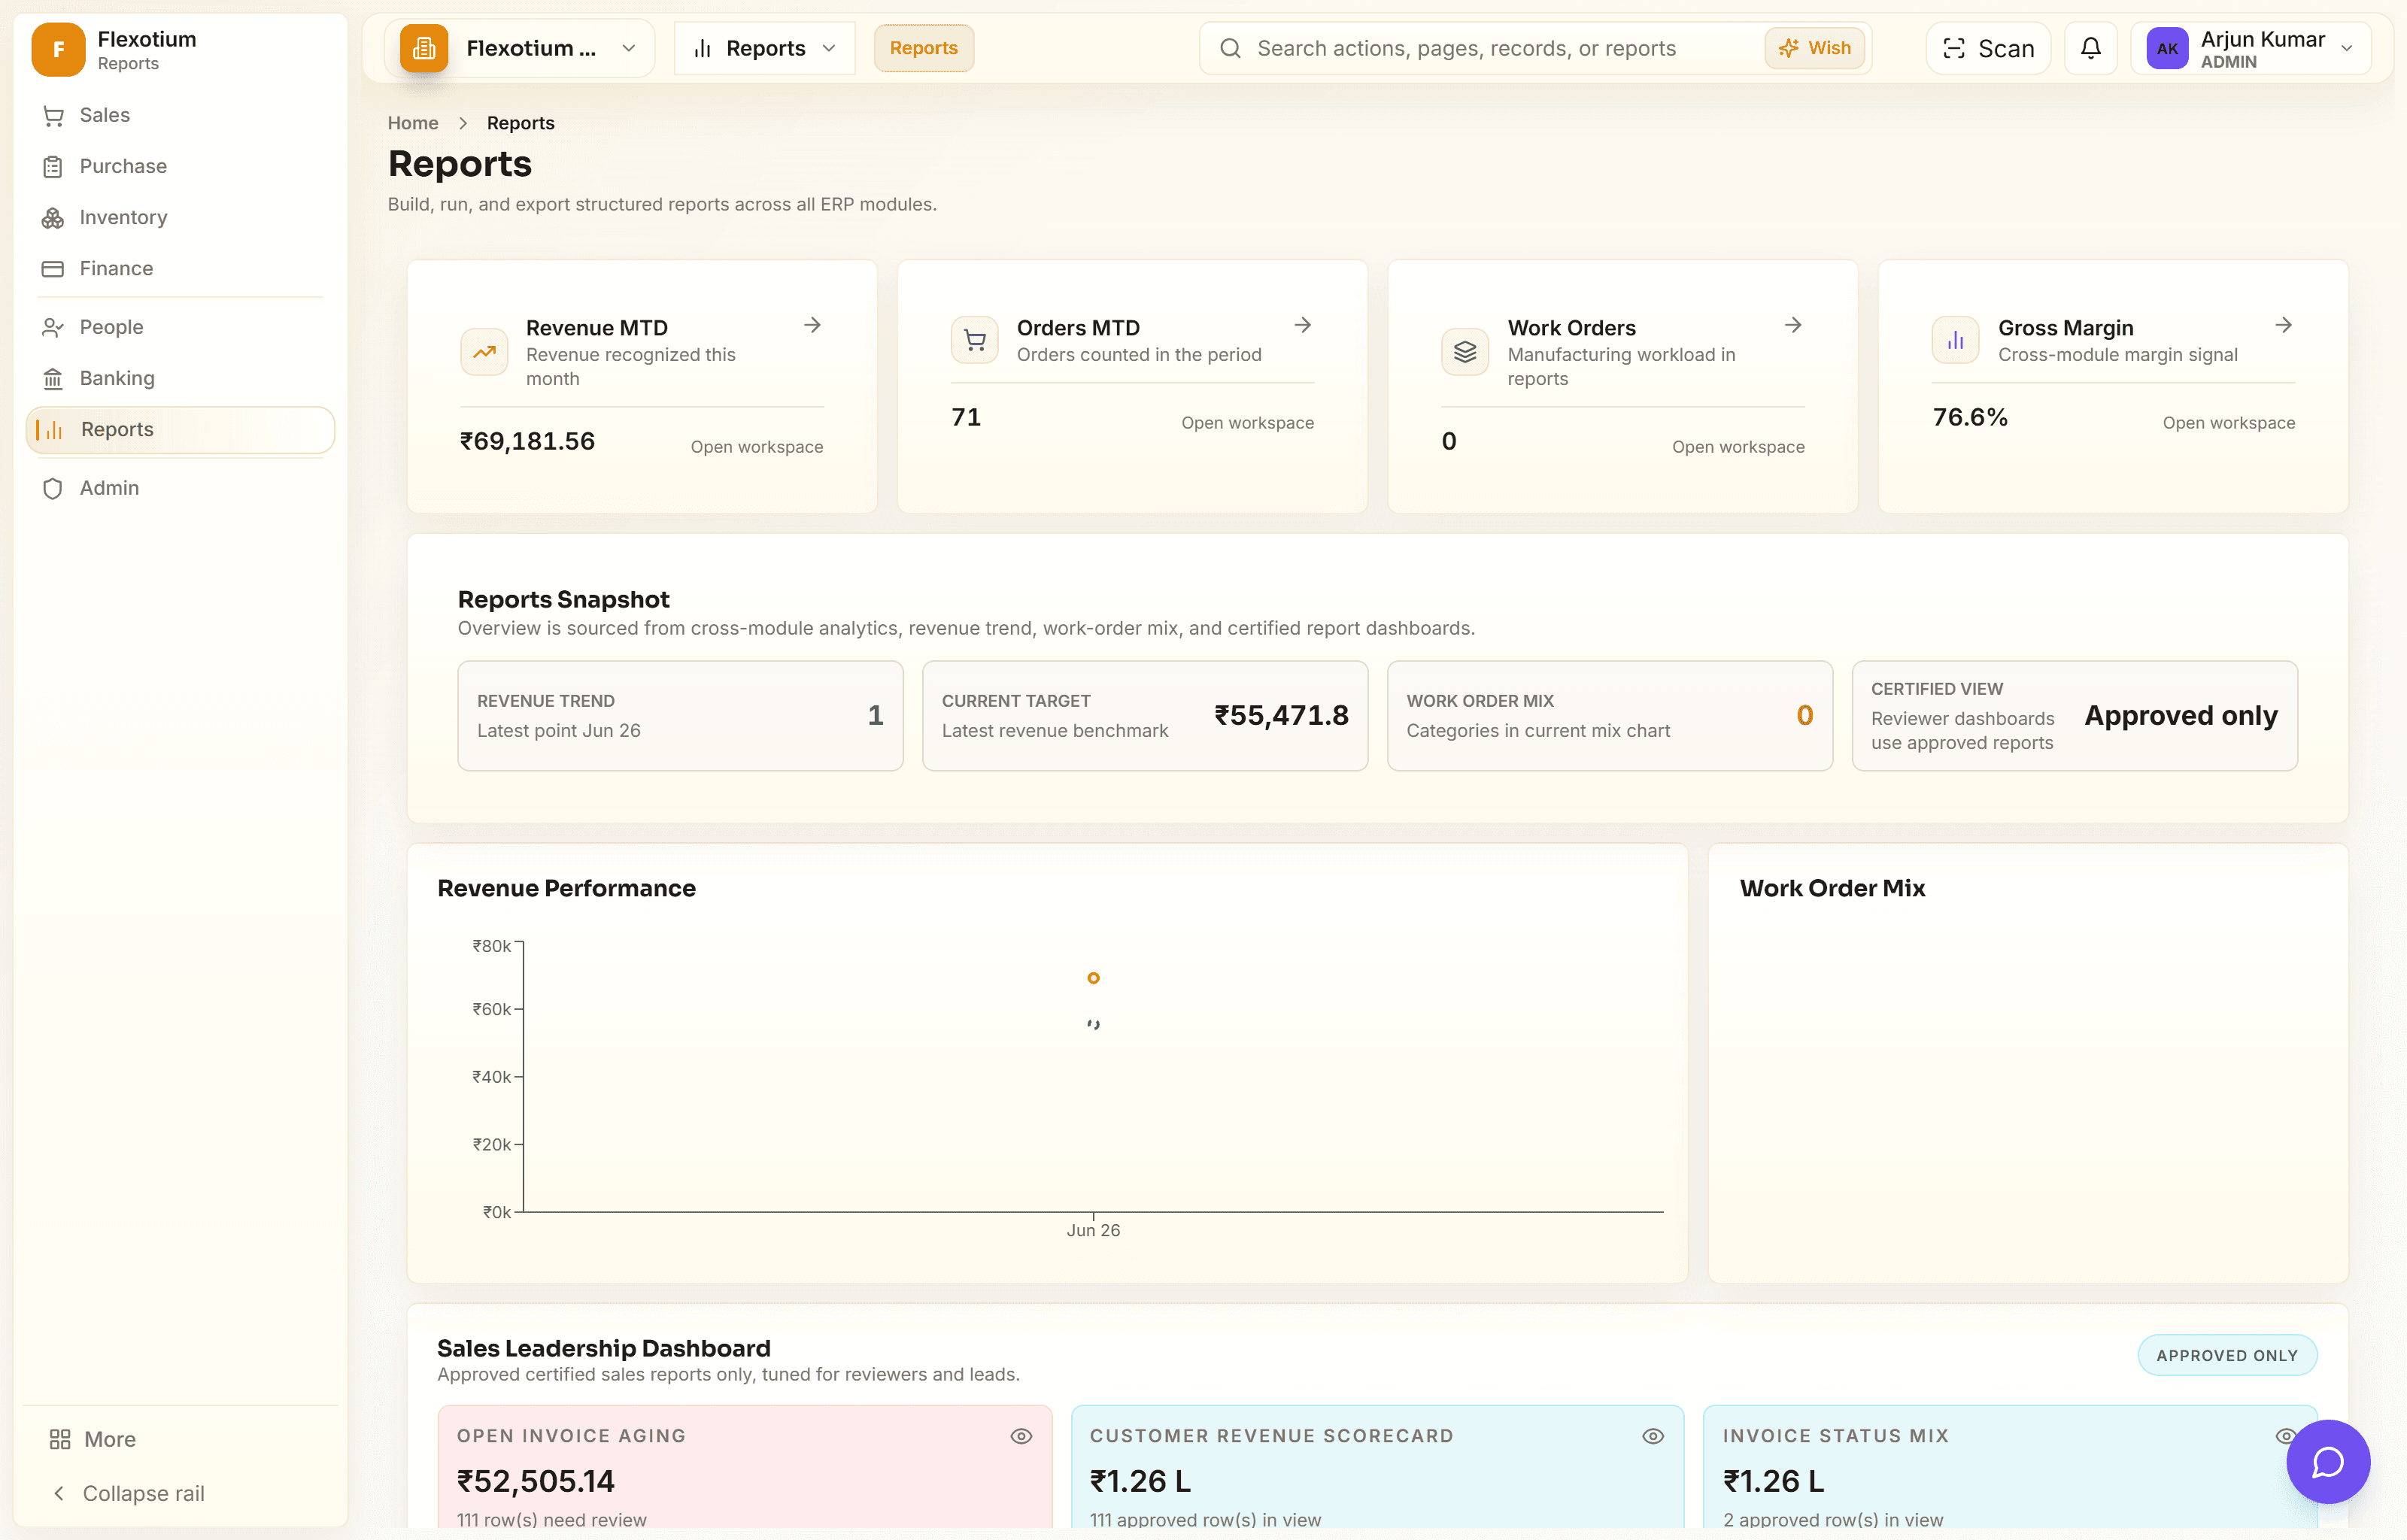Click the Revenue Performance chart title
The width and height of the screenshot is (2407, 1540).
(x=566, y=888)
